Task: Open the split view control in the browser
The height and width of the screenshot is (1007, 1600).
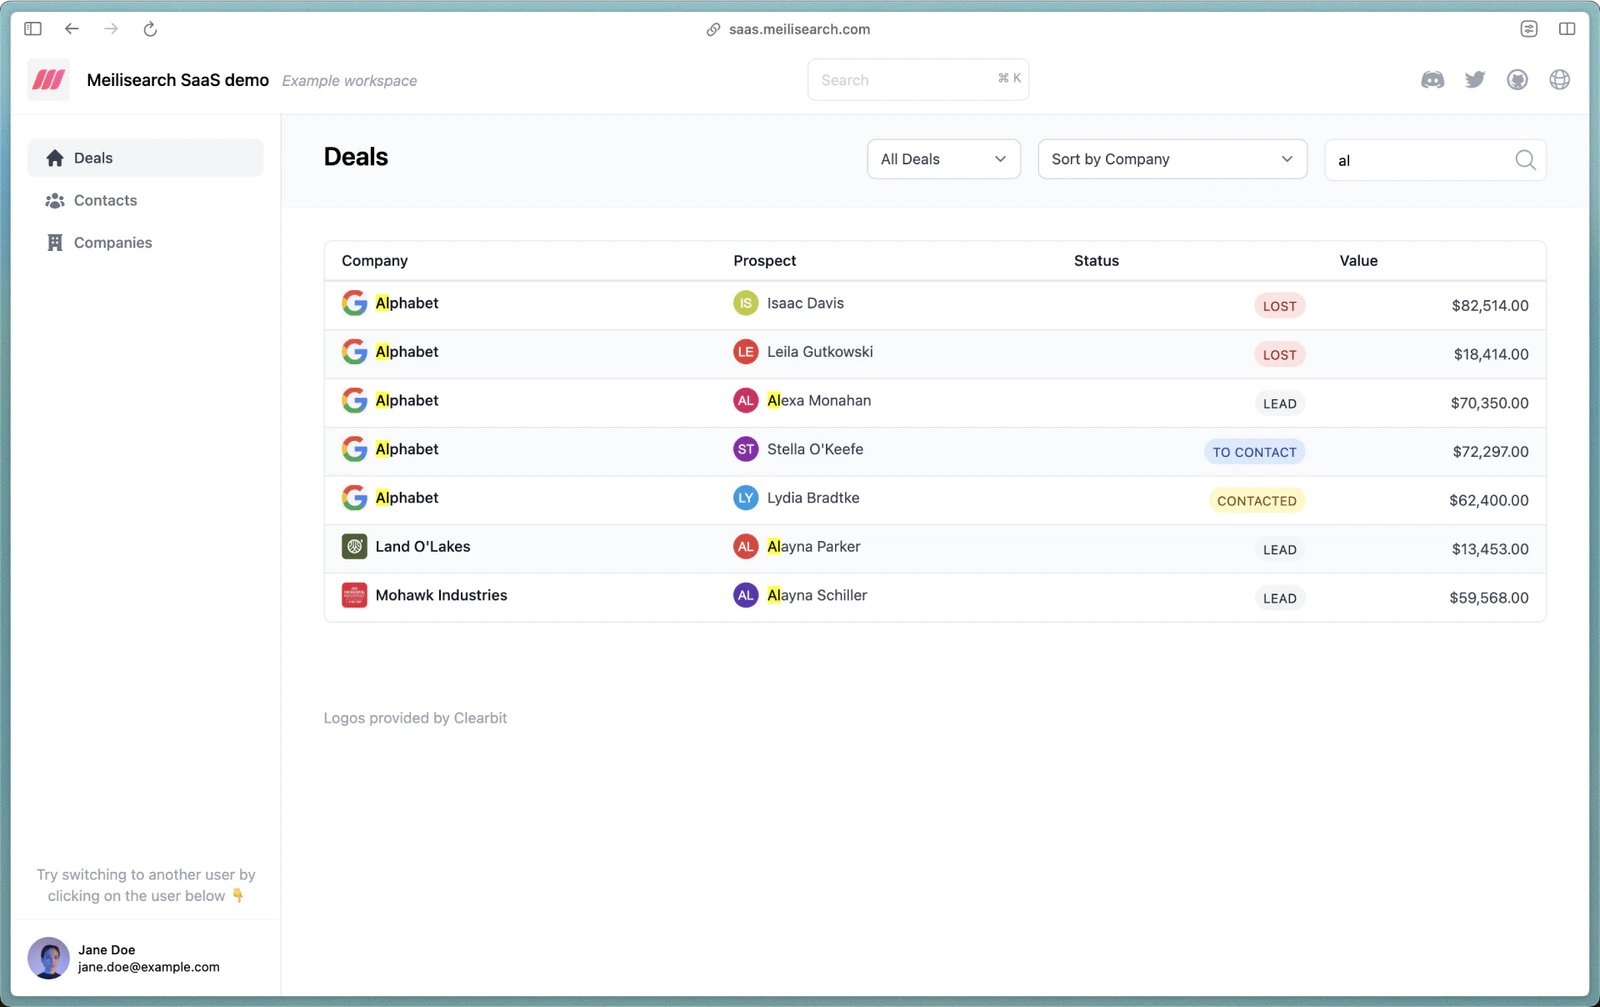Action: pos(1566,29)
